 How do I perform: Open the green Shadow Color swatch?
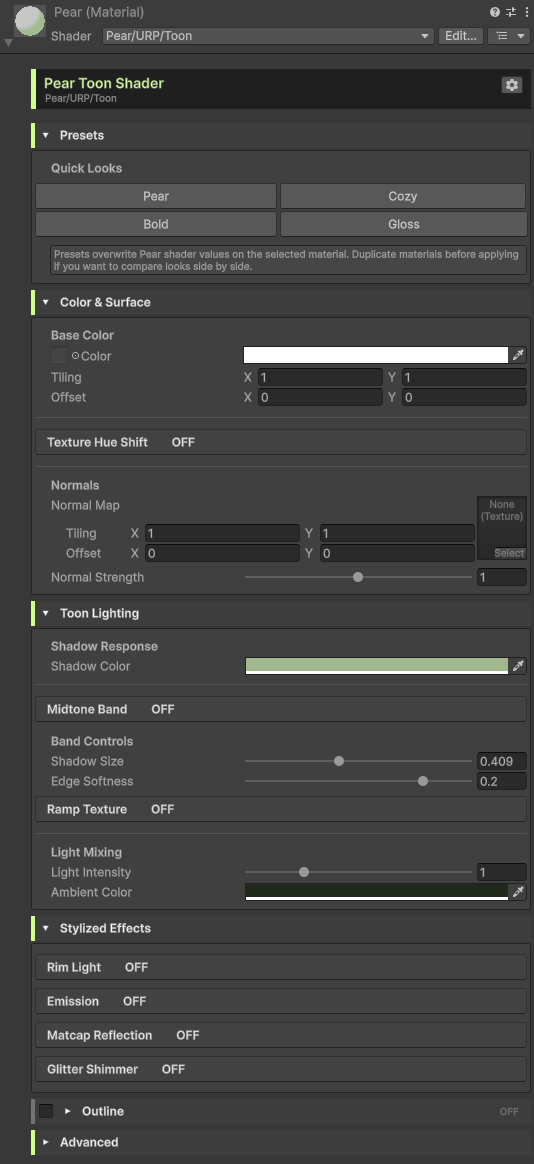pyautogui.click(x=377, y=666)
